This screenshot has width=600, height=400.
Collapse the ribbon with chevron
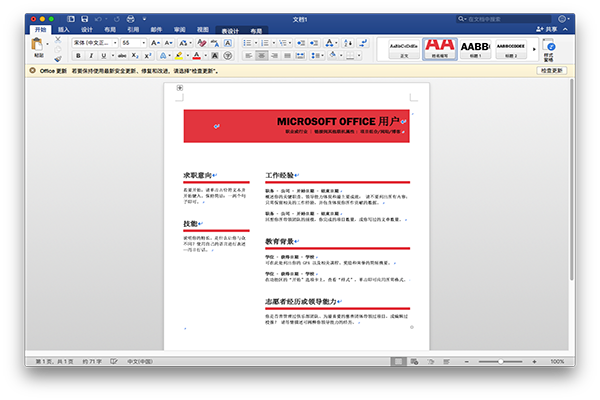click(x=565, y=29)
